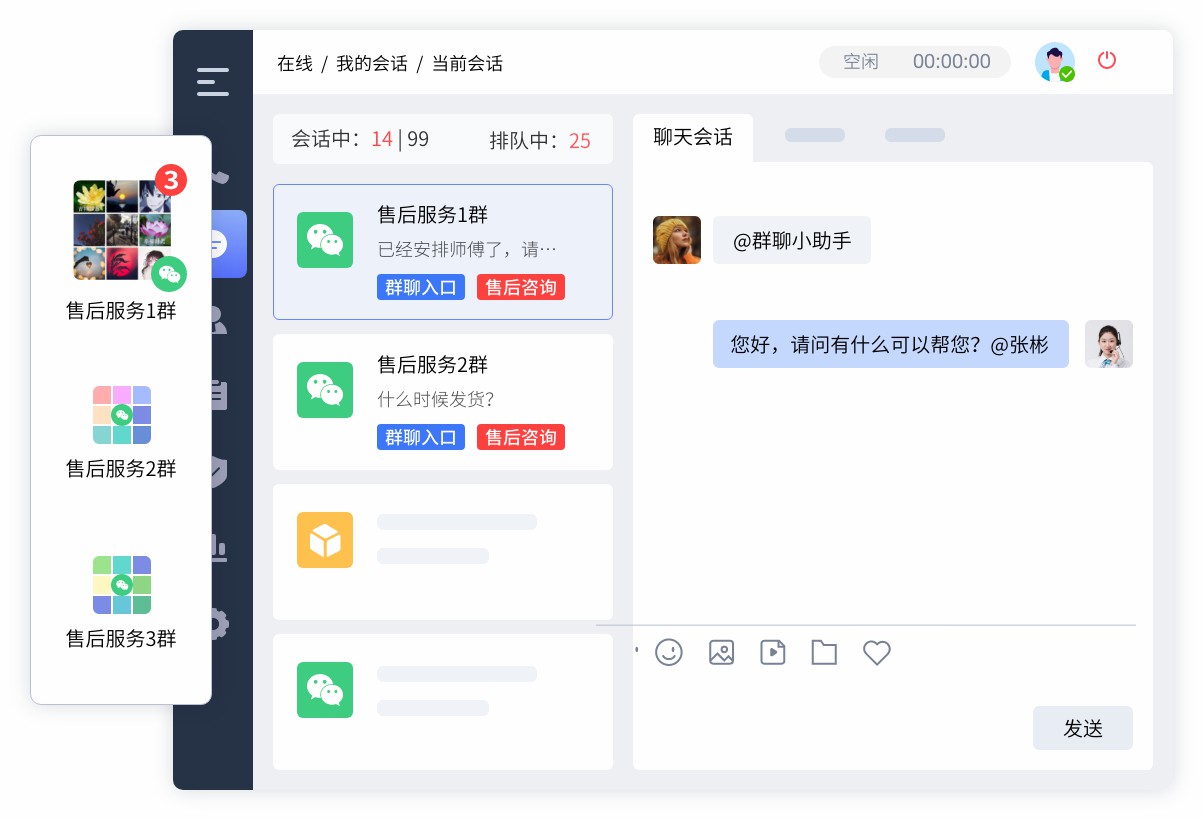This screenshot has height=820, width=1203.
Task: Click 在线 in the breadcrumb
Action: 294,64
